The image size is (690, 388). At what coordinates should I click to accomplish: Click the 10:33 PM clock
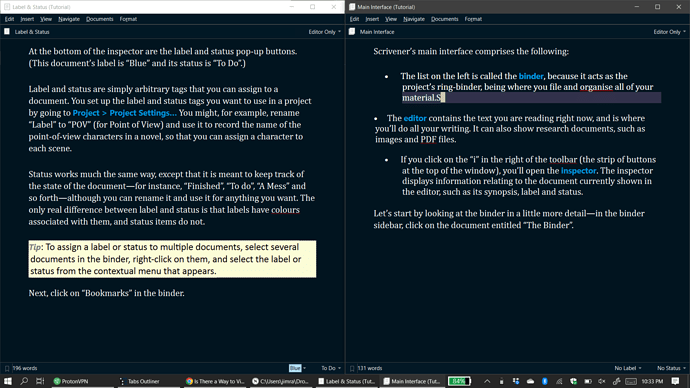[652, 381]
